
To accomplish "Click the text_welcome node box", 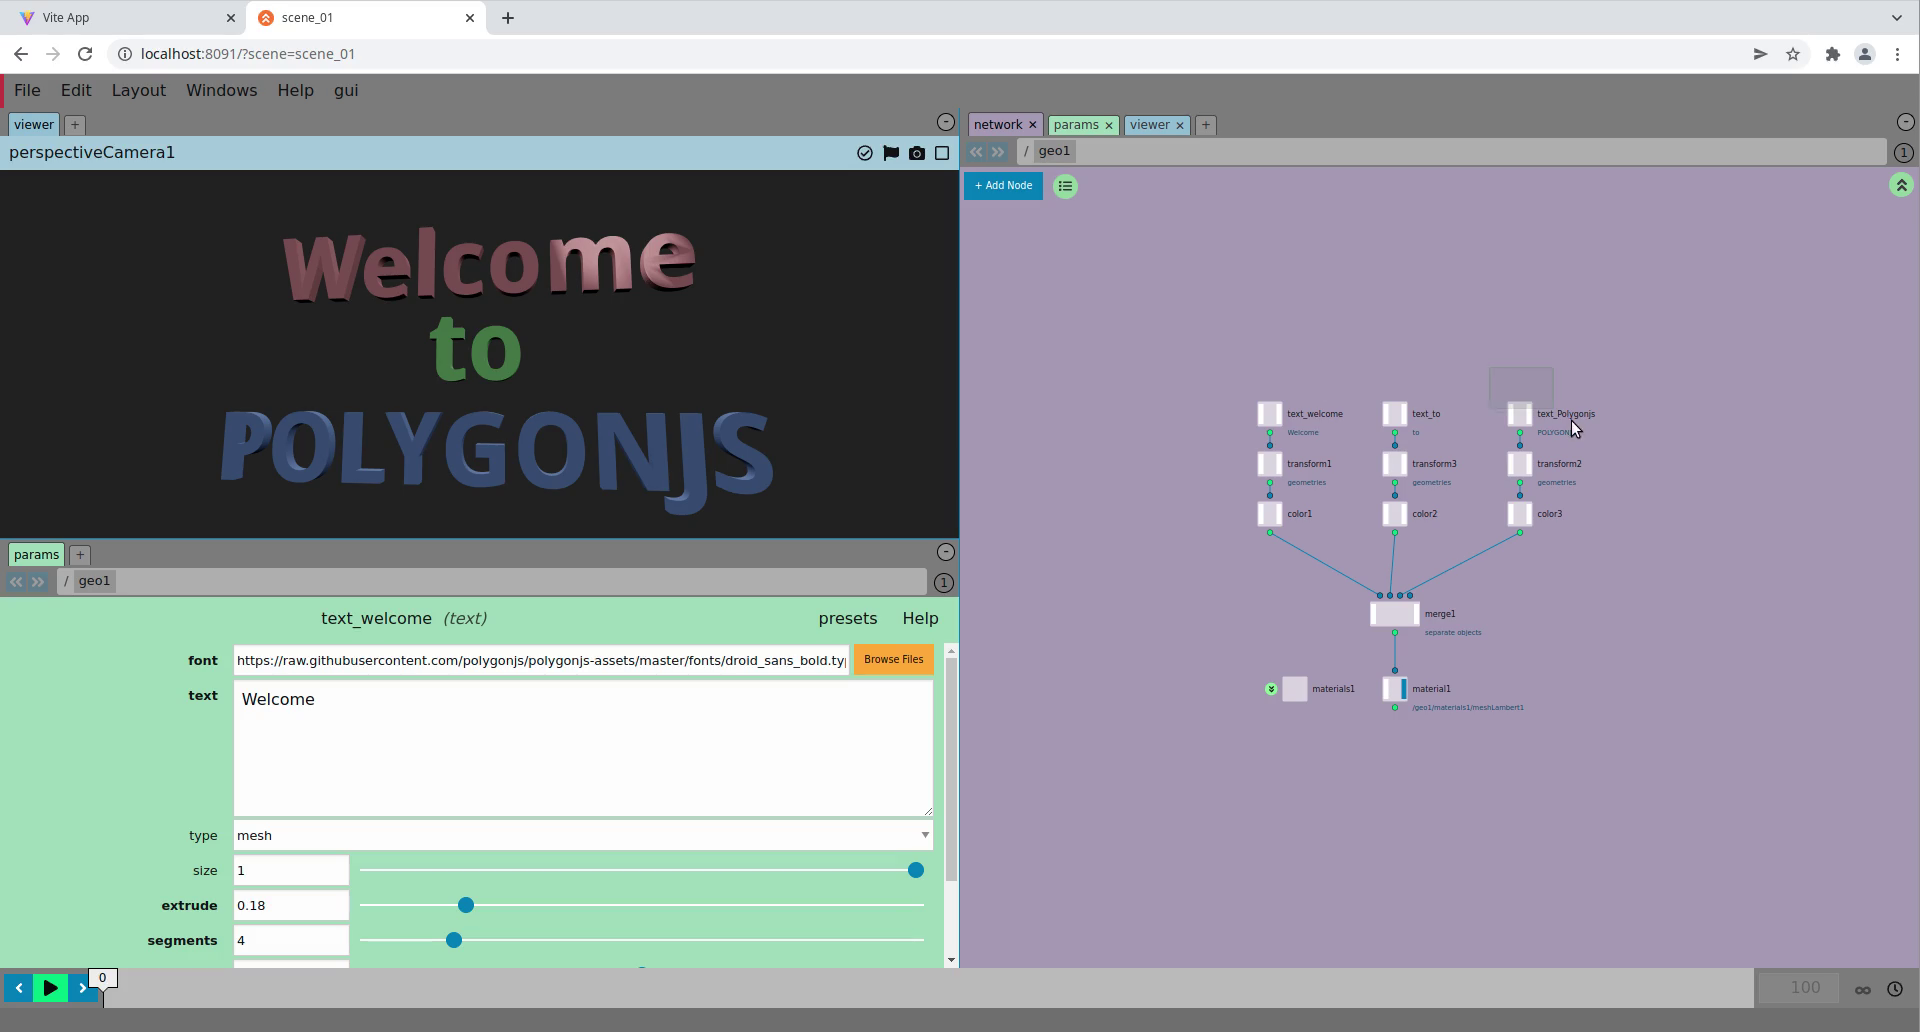I will pyautogui.click(x=1270, y=414).
